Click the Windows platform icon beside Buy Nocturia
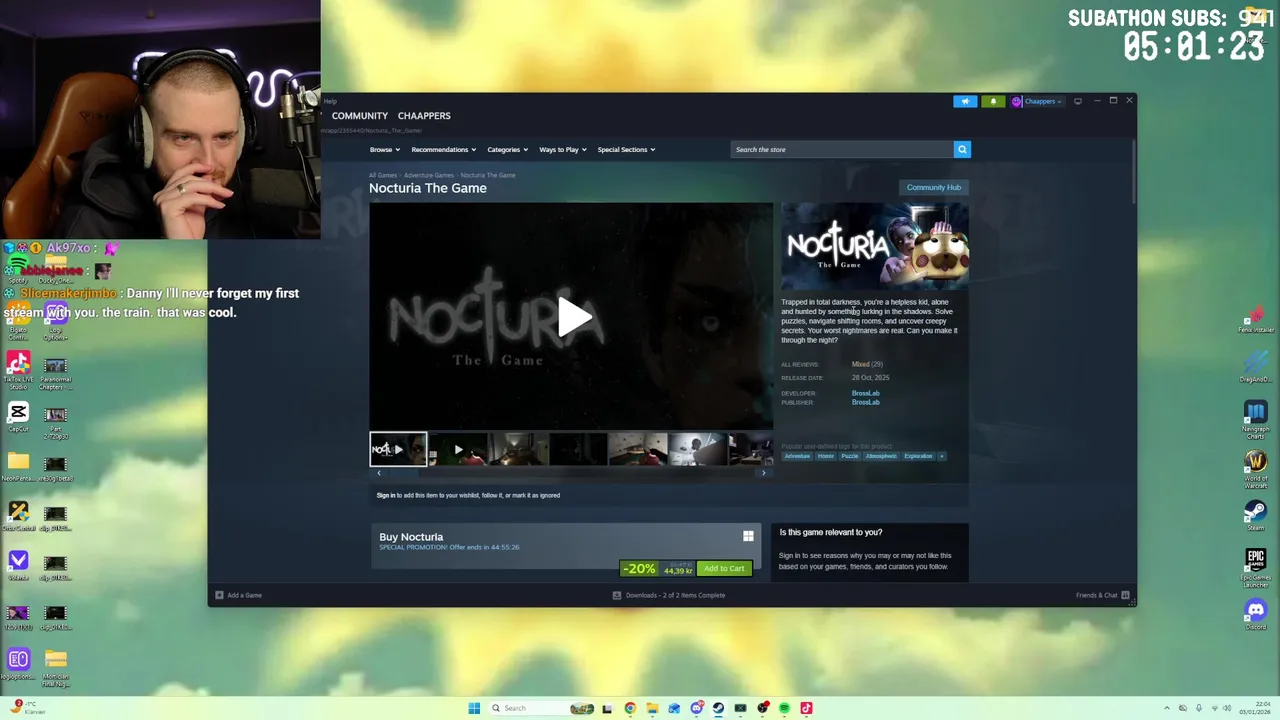 (x=748, y=537)
